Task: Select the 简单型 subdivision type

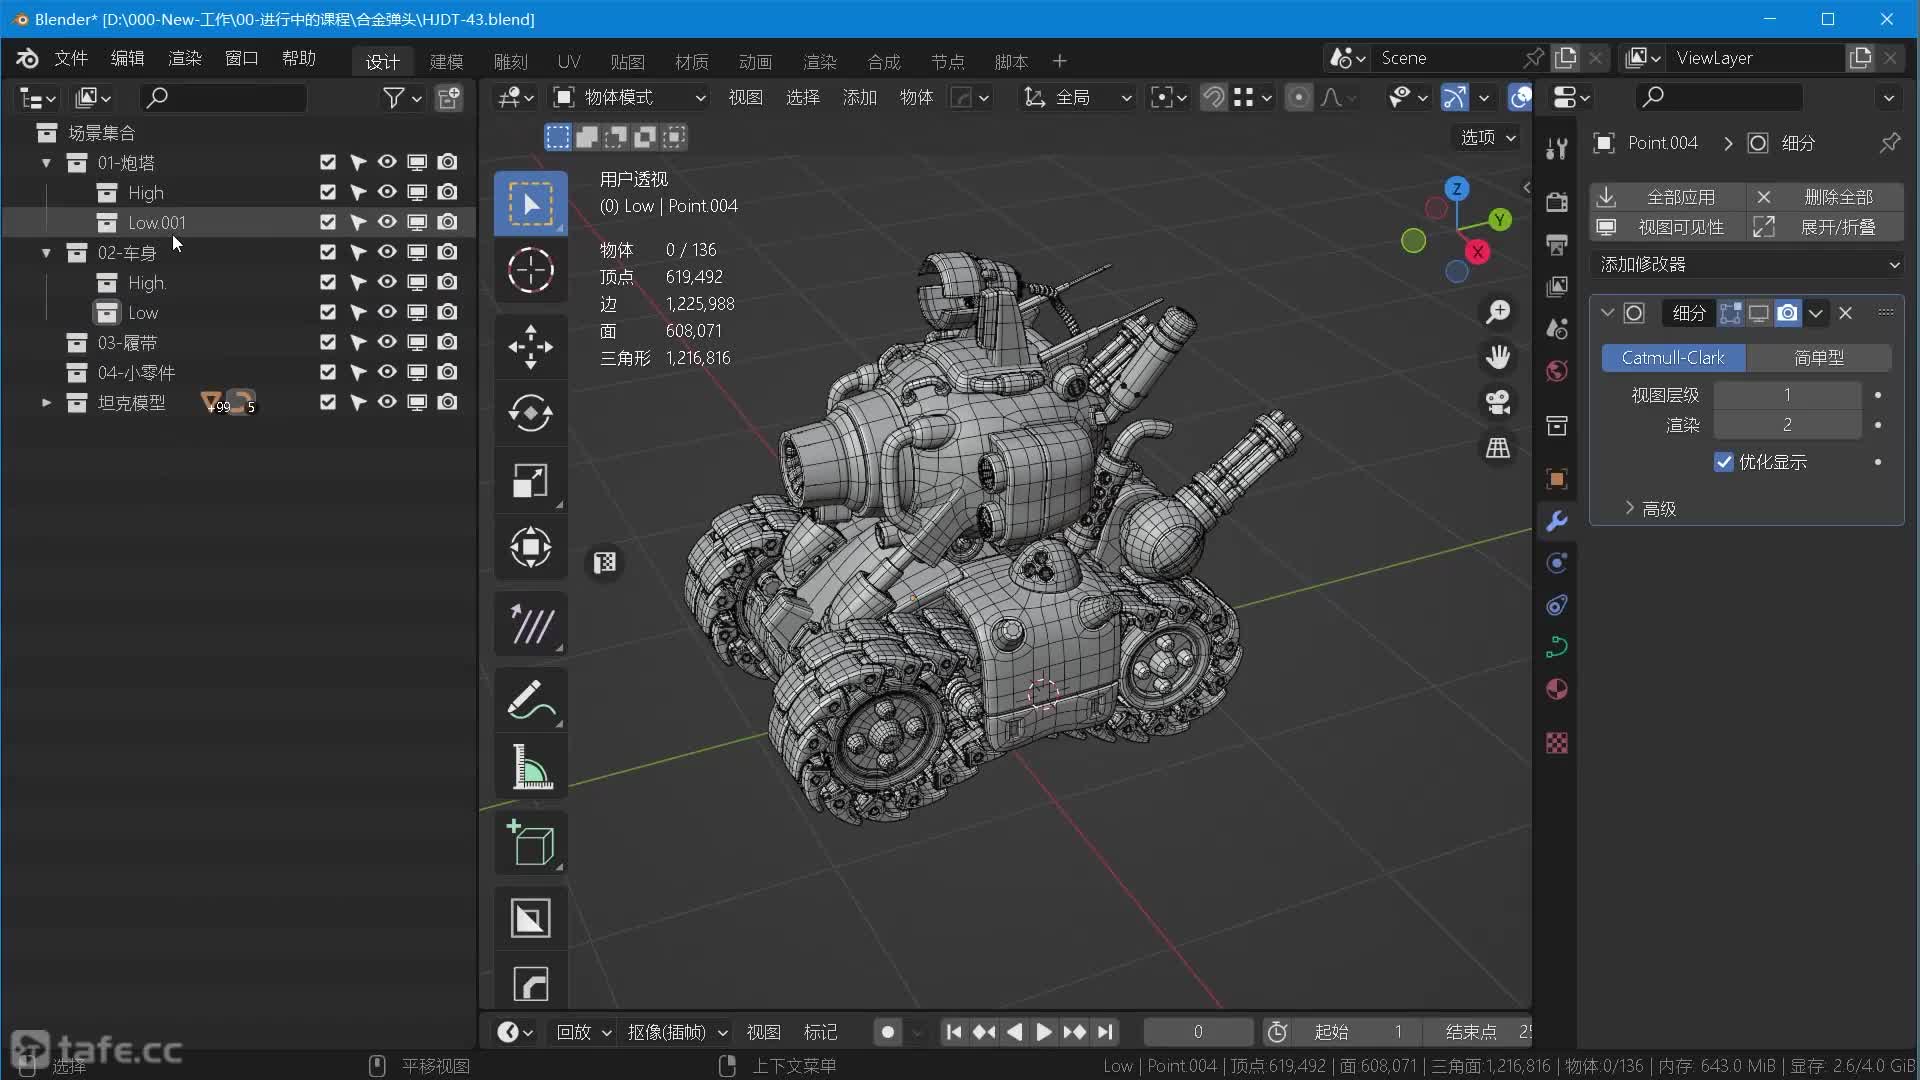Action: coord(1818,357)
